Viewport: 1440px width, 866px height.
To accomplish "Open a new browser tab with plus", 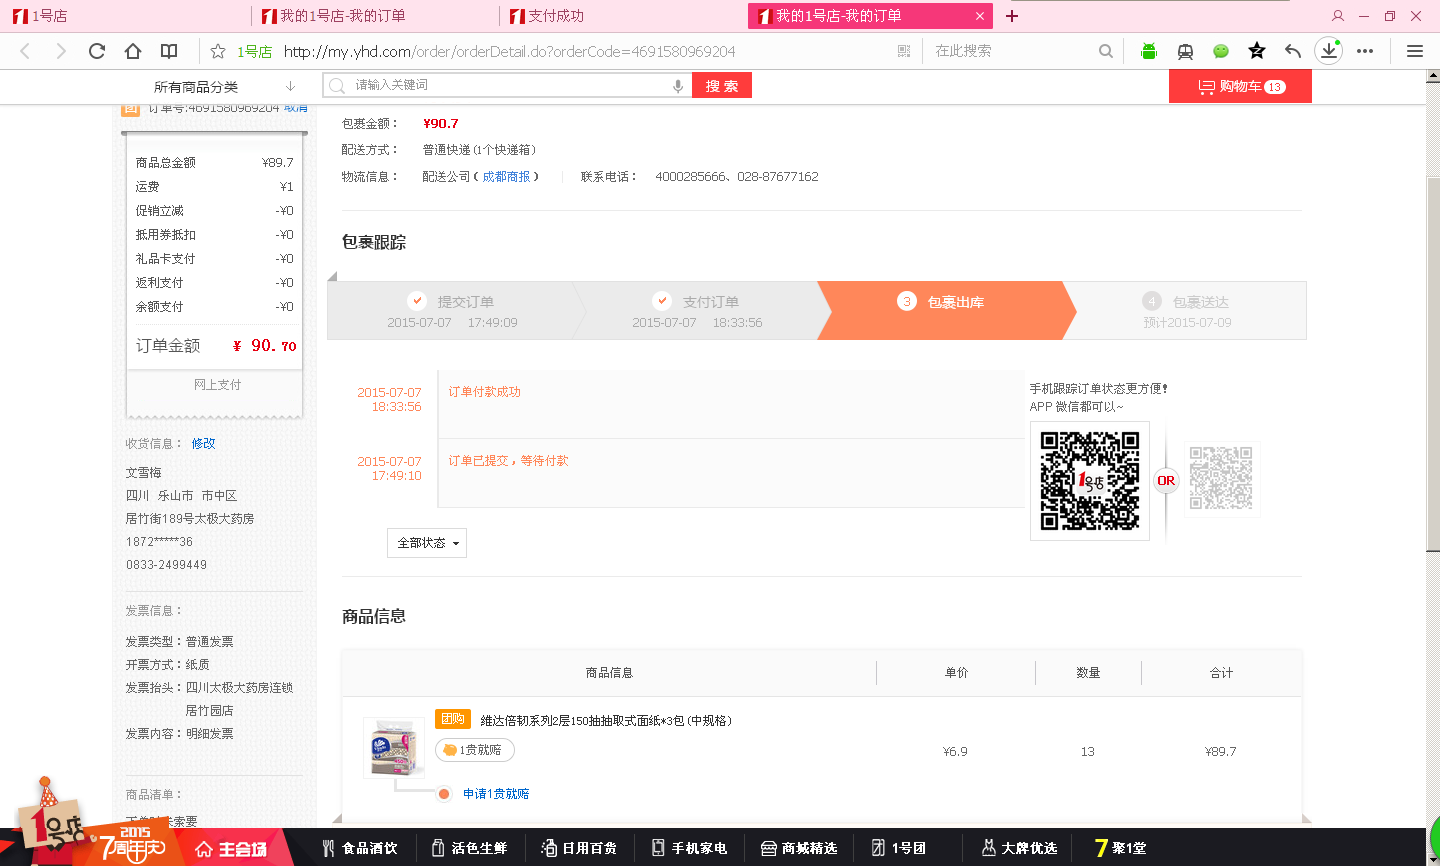I will (x=1012, y=16).
